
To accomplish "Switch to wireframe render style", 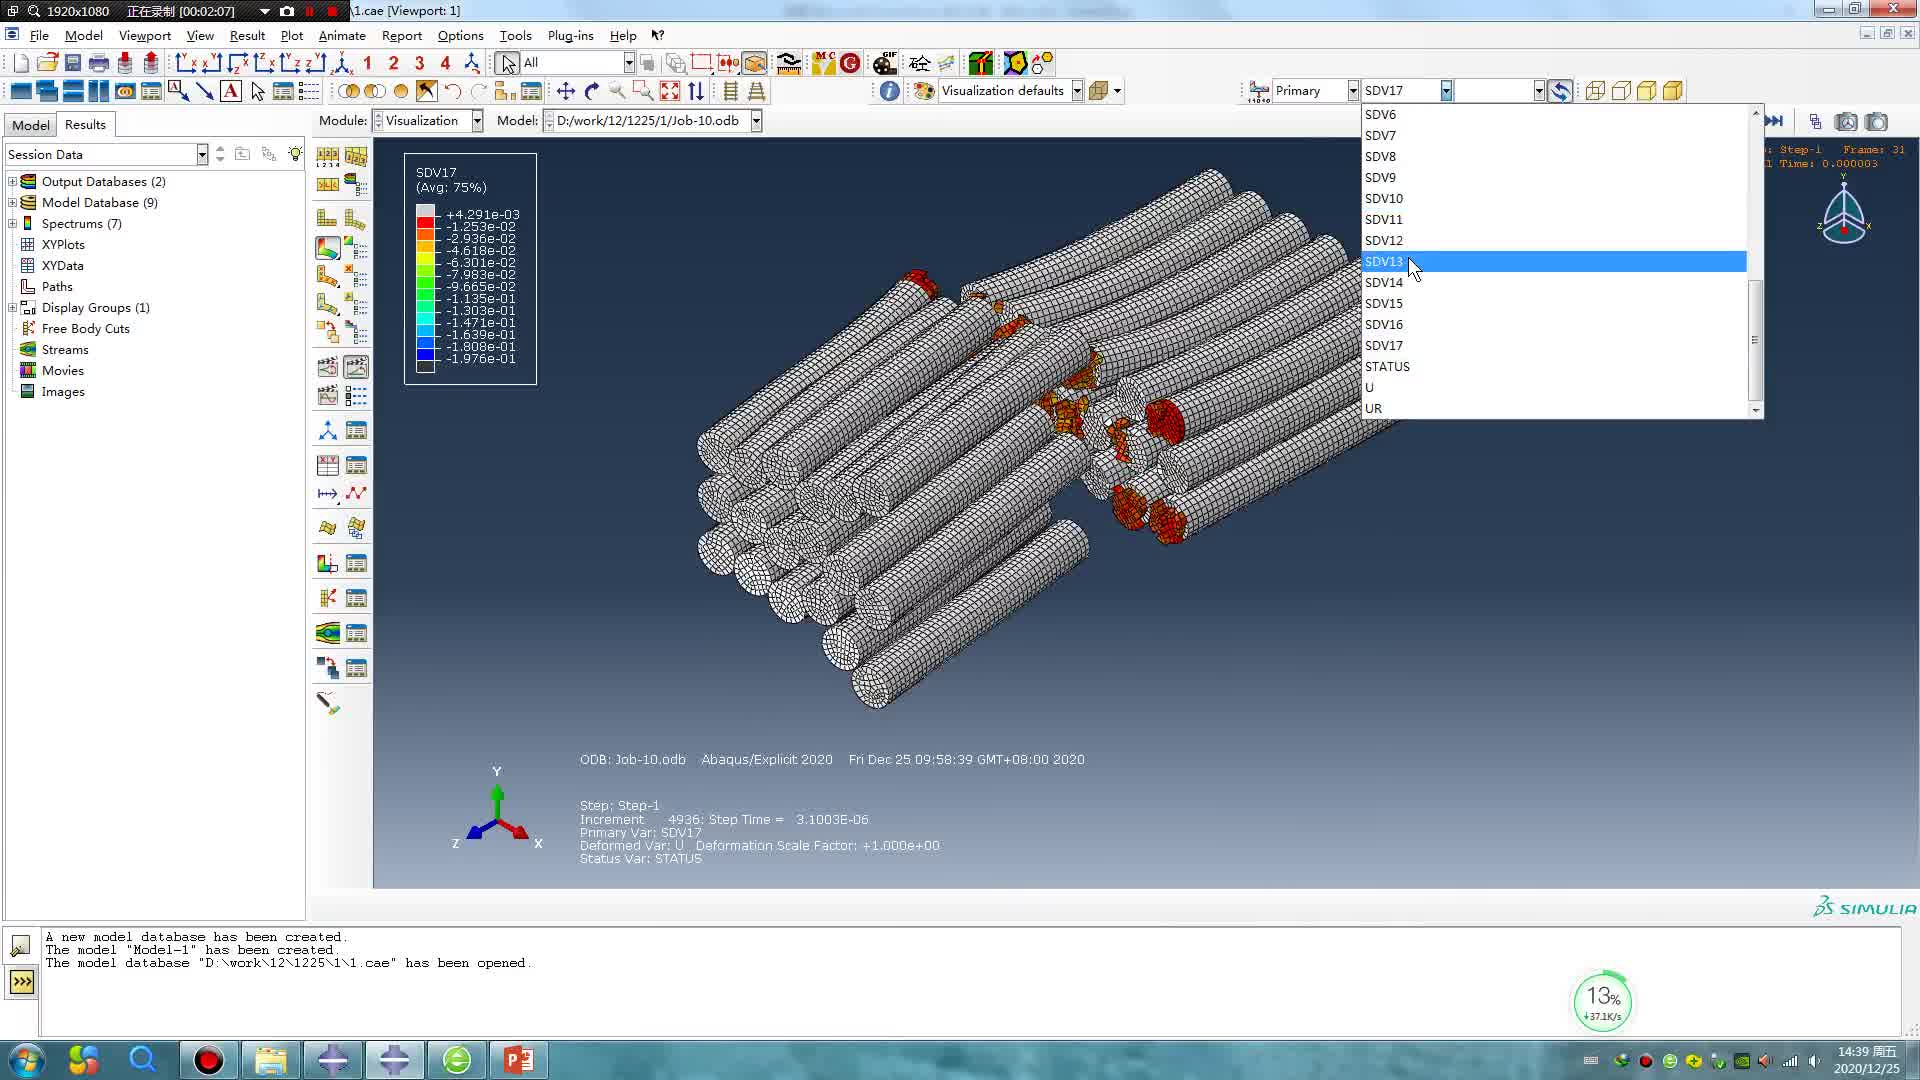I will click(x=1595, y=91).
